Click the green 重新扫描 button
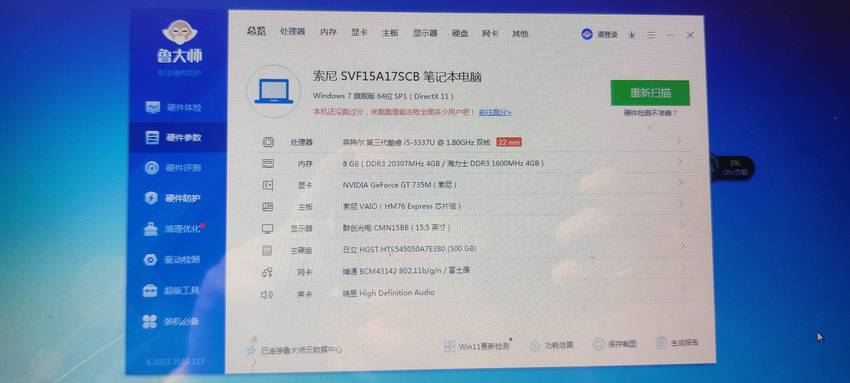The width and height of the screenshot is (850, 383). click(650, 93)
